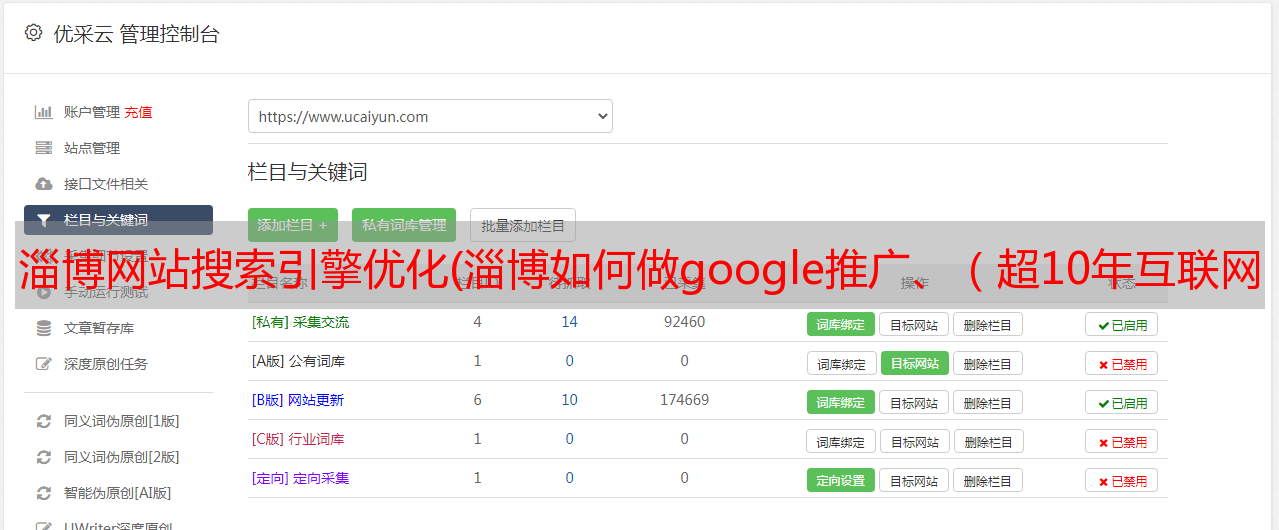The height and width of the screenshot is (530, 1279).
Task: Click green 目标网站 for 公有词库 row
Action: (915, 363)
